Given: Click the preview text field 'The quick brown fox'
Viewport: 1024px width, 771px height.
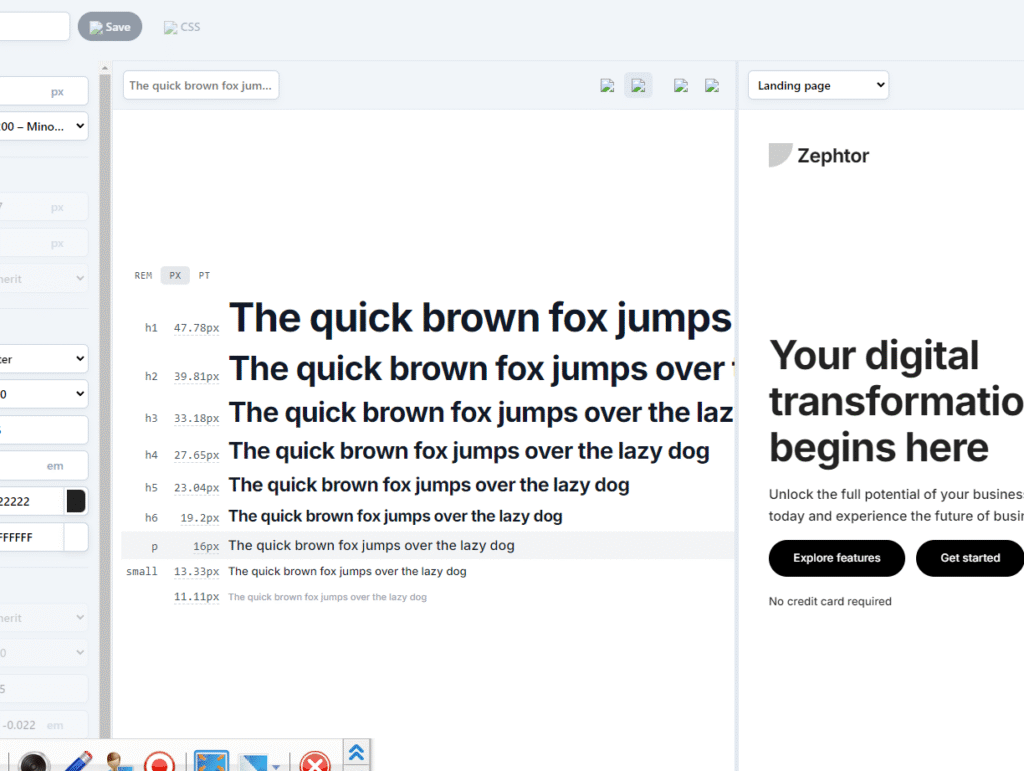Looking at the screenshot, I should (200, 86).
